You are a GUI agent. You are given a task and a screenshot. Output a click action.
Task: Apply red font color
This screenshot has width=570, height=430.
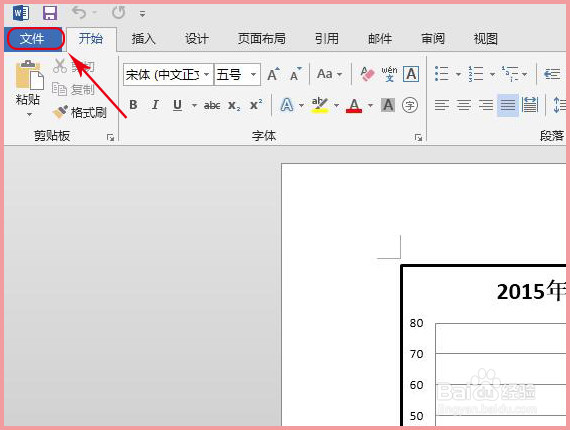(x=354, y=105)
